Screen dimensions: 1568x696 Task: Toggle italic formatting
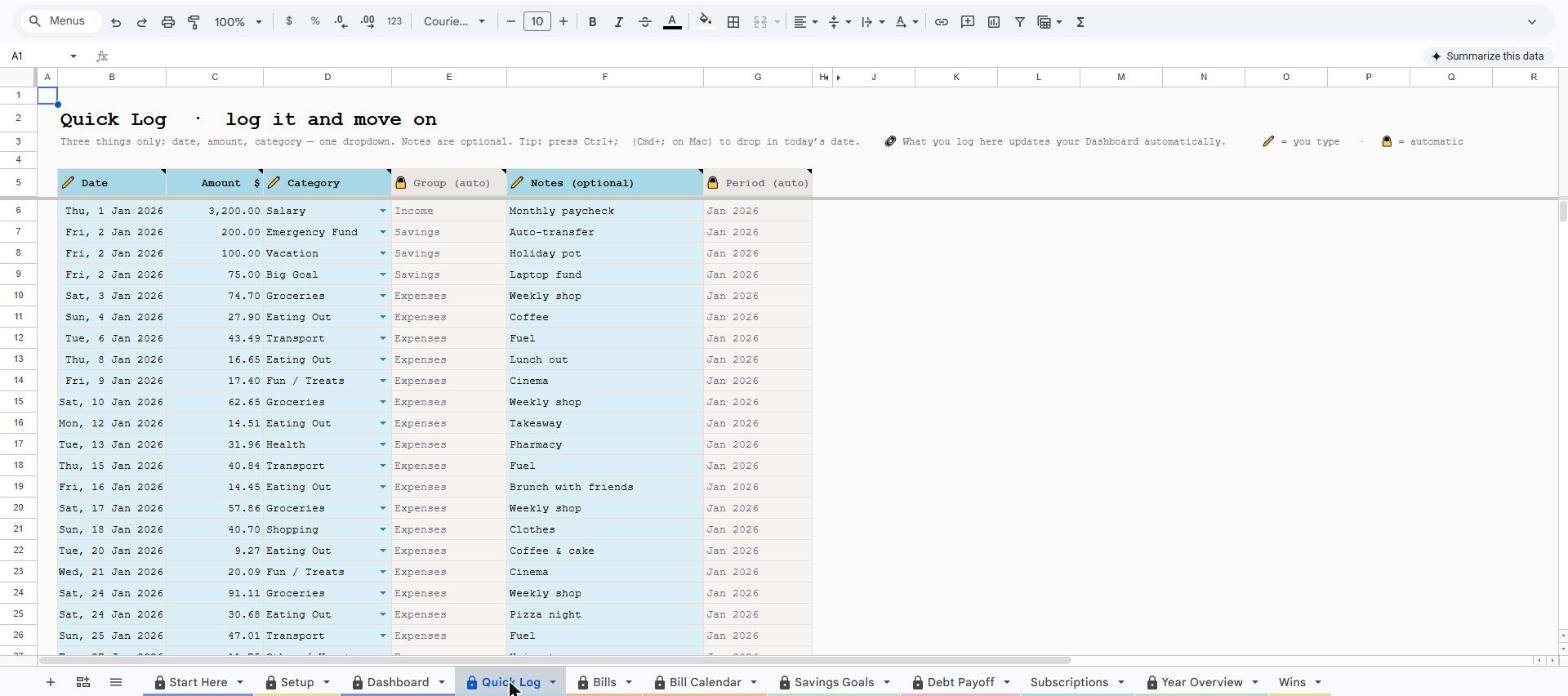click(618, 22)
